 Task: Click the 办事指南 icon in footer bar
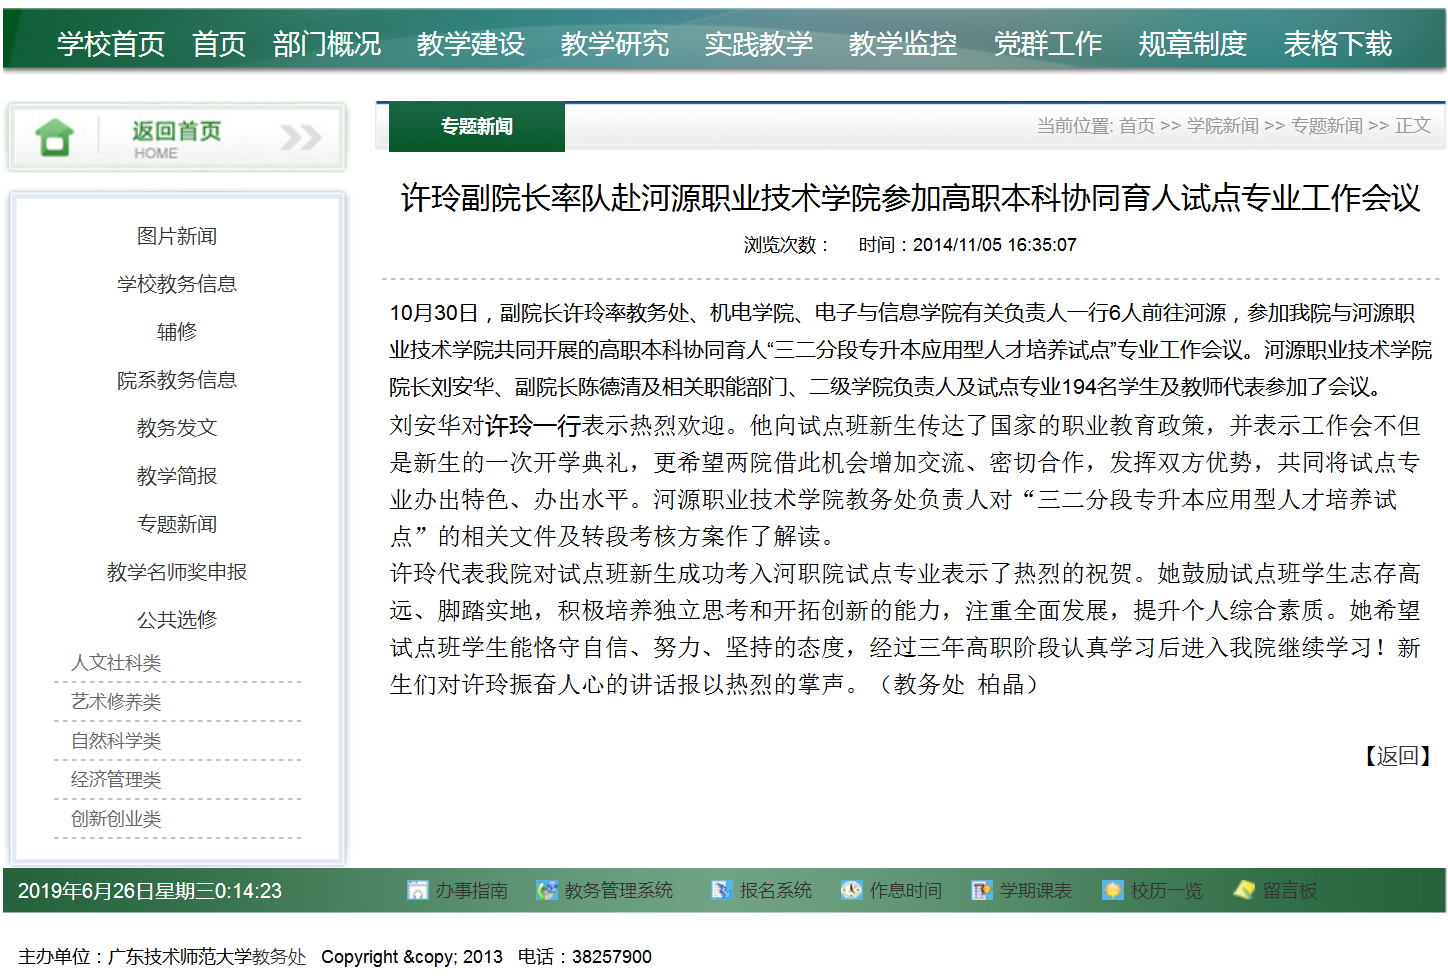417,890
